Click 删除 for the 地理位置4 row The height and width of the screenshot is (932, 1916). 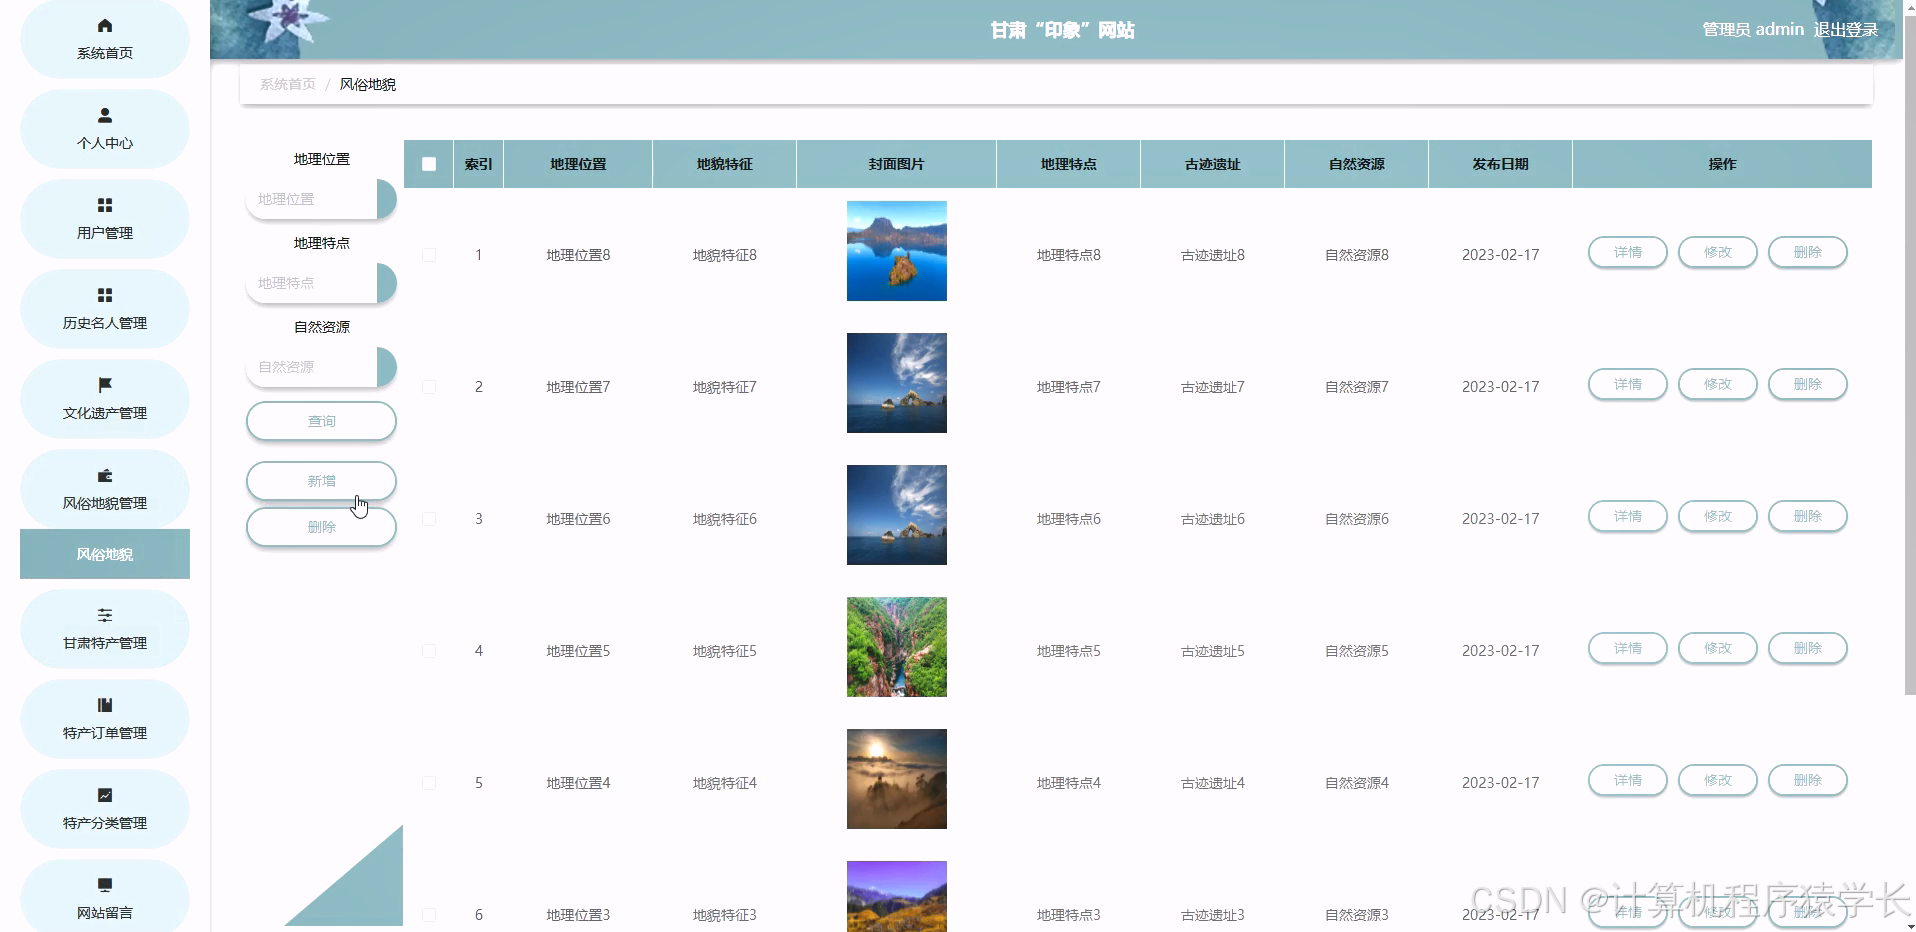coord(1807,780)
